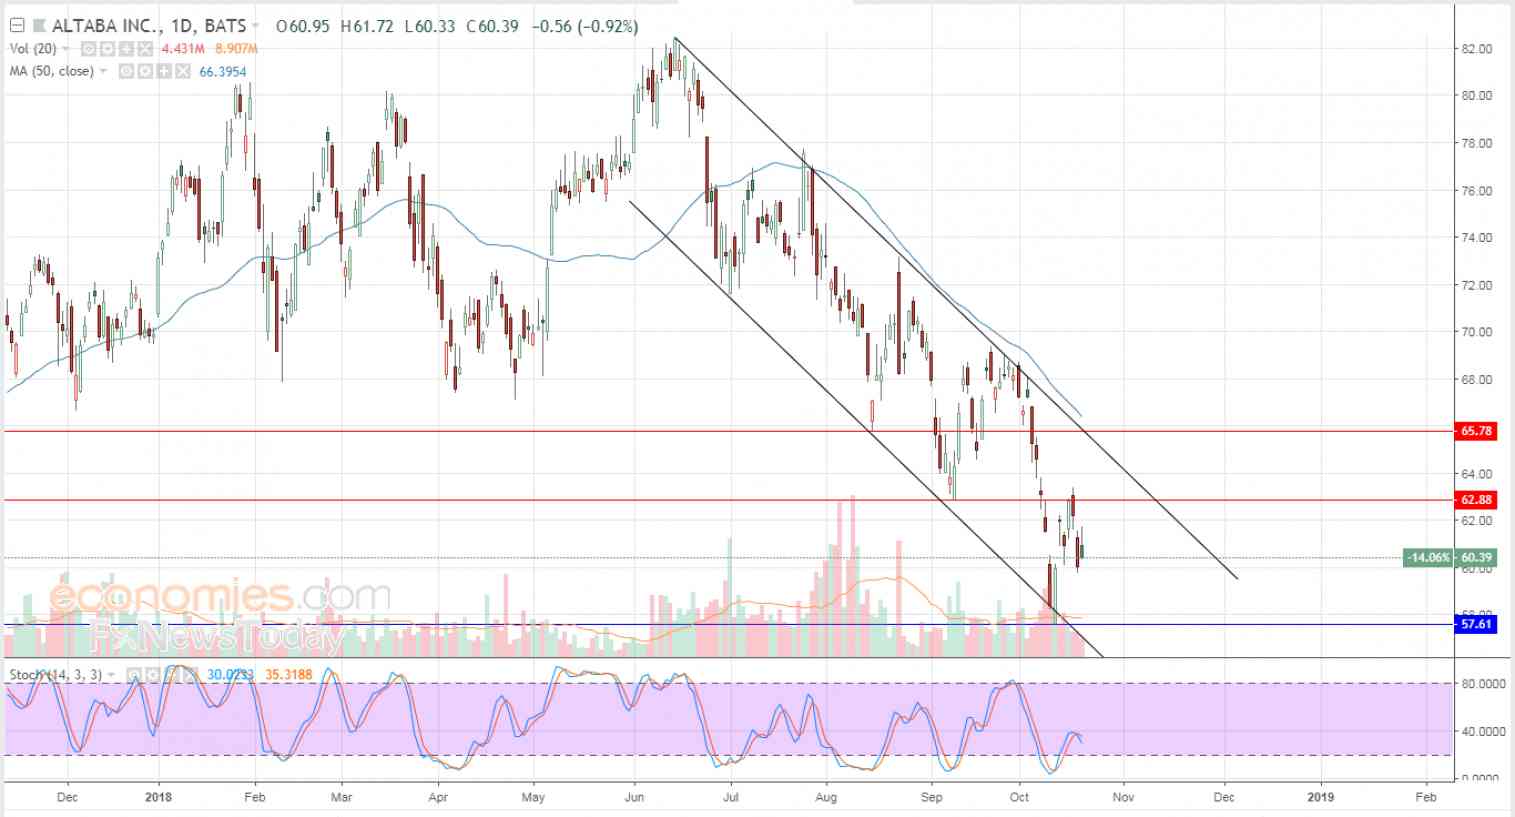Click the 60.39 current price label

click(x=1476, y=557)
